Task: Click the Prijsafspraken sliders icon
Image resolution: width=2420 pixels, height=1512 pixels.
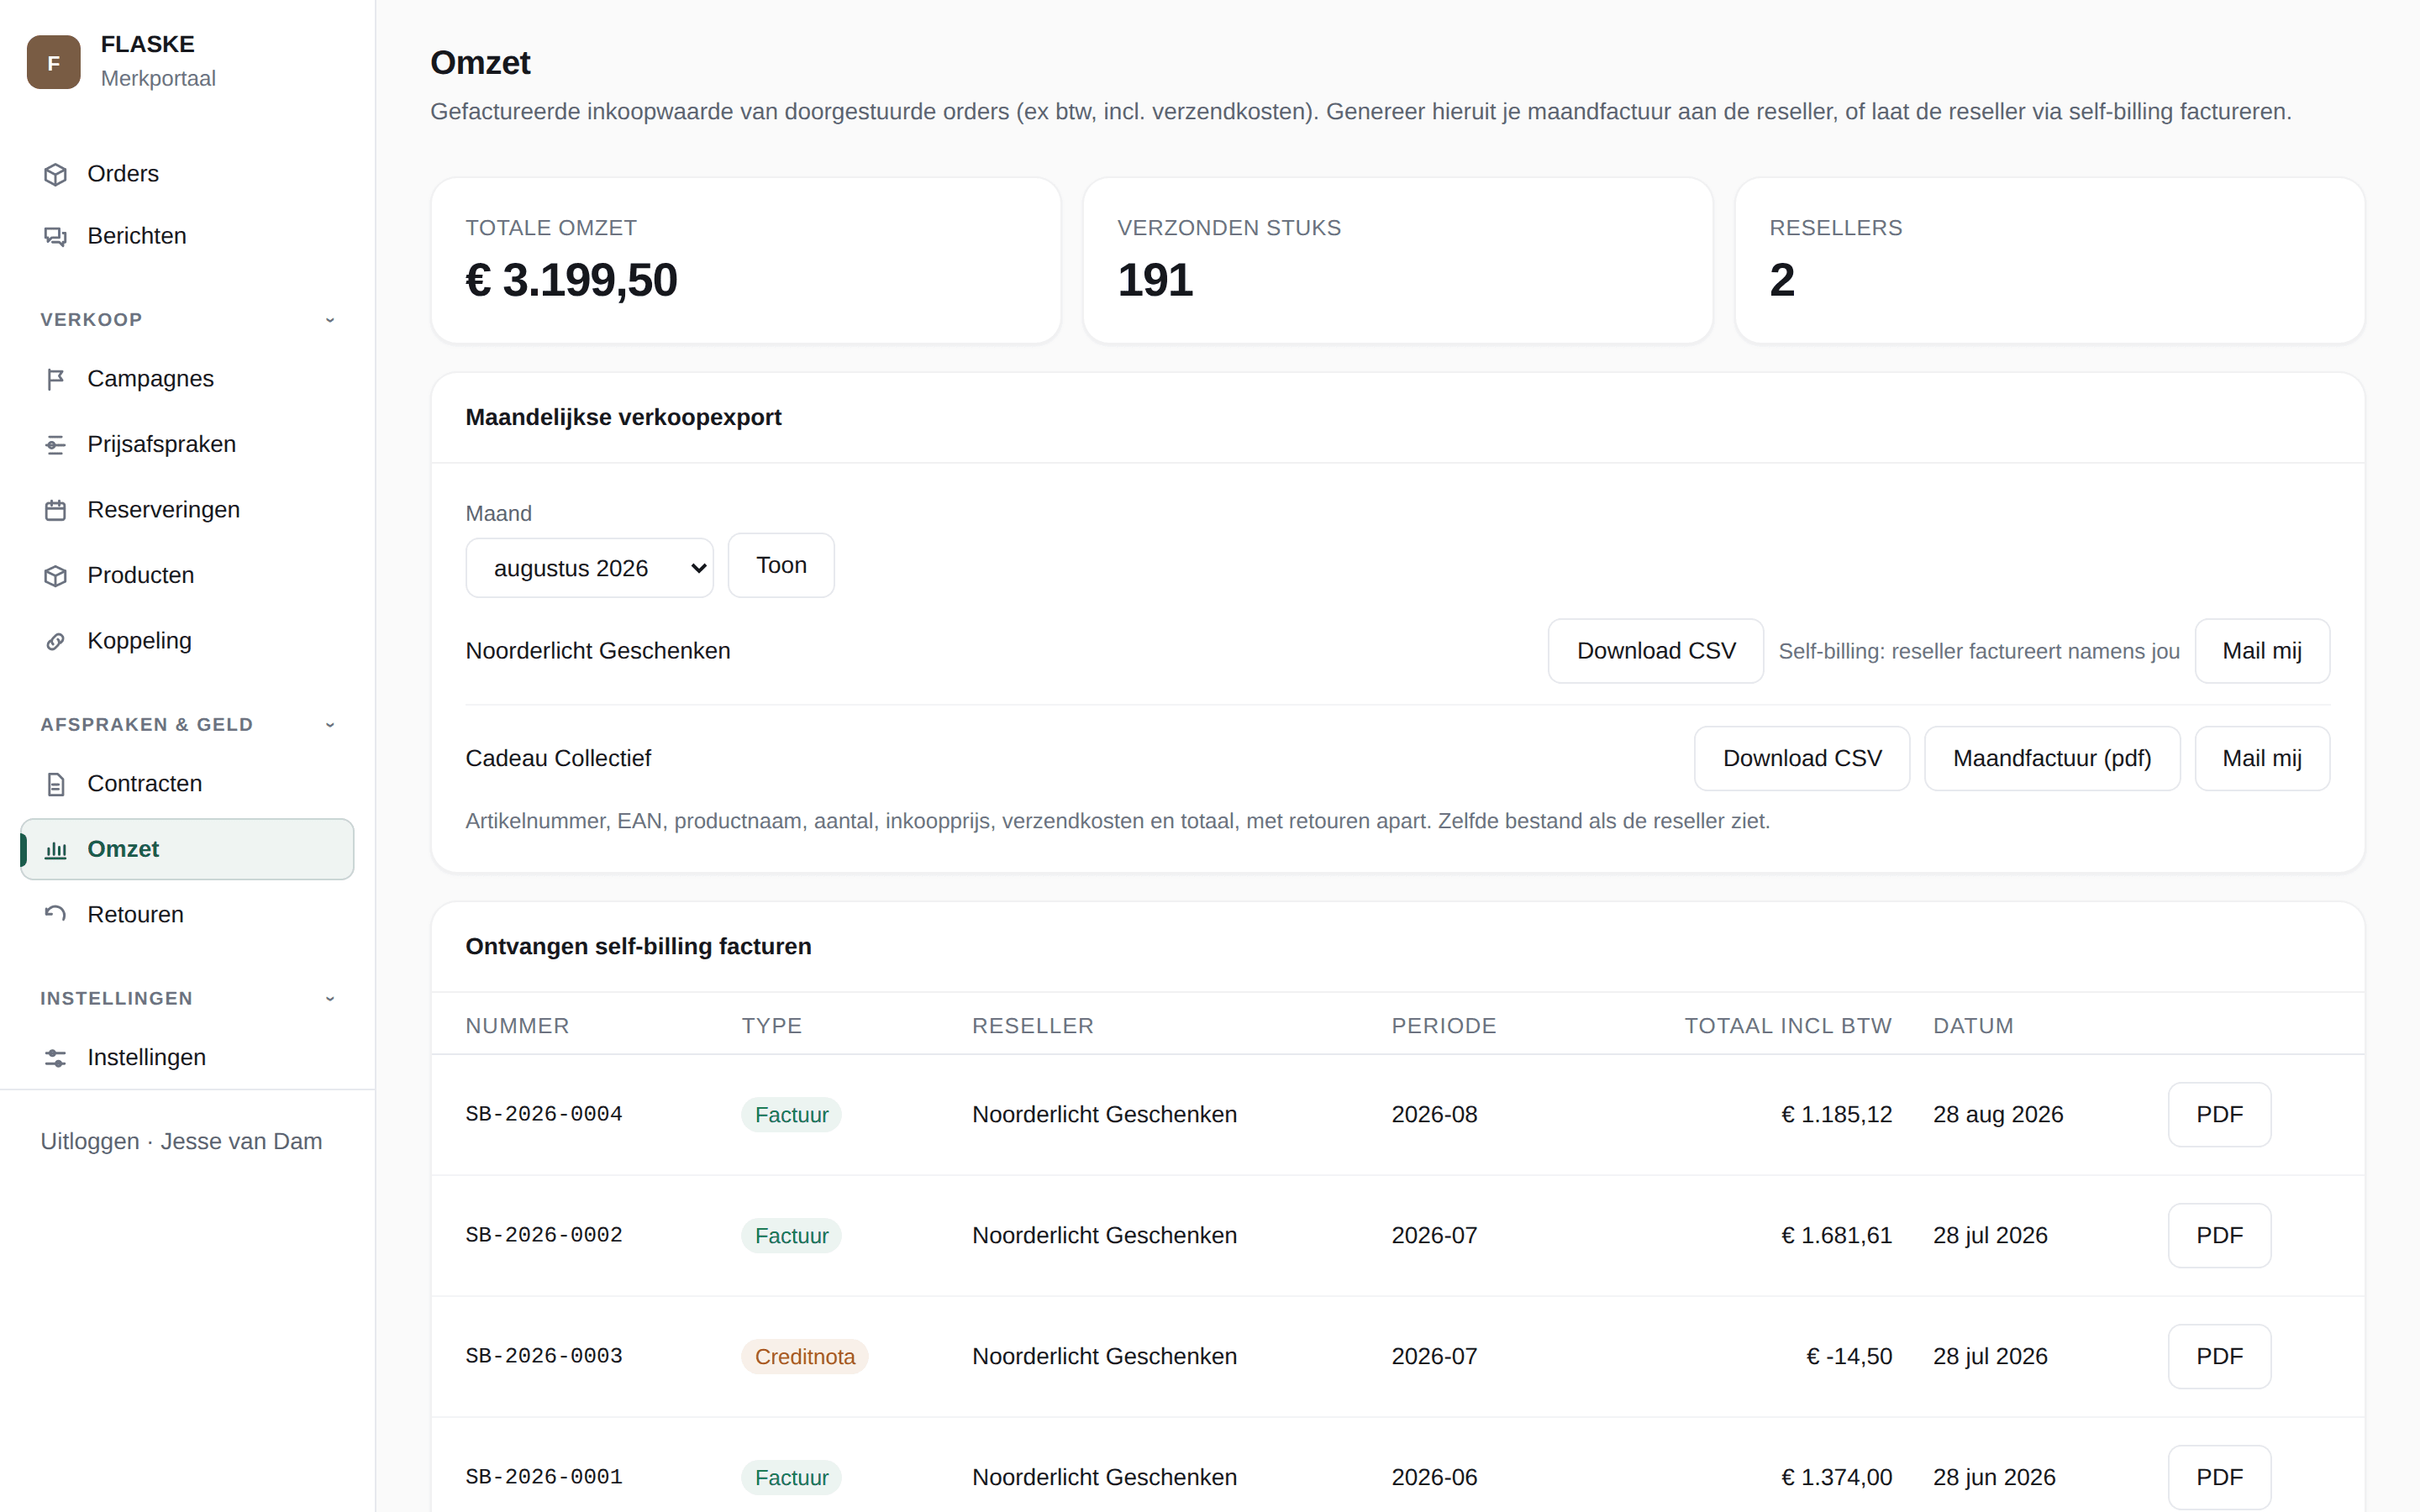Action: coord(56,444)
